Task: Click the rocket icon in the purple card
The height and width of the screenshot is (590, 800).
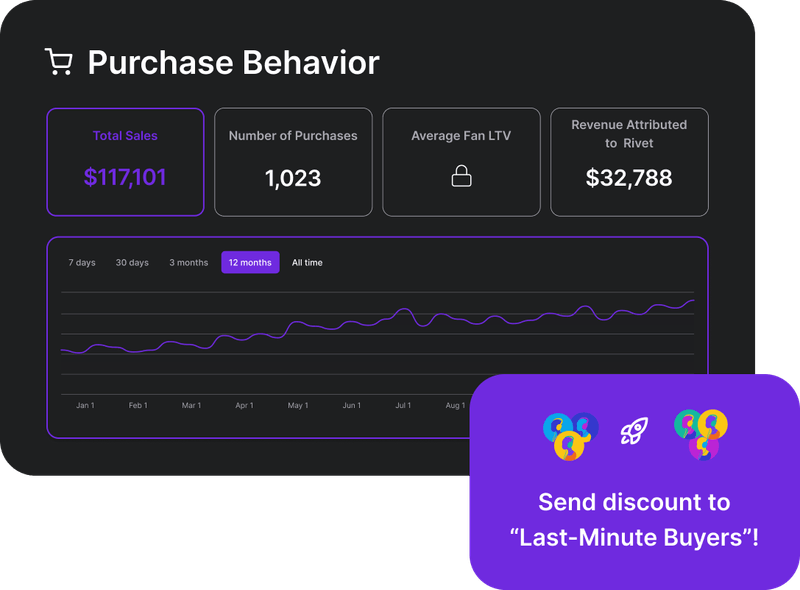Action: click(x=634, y=431)
